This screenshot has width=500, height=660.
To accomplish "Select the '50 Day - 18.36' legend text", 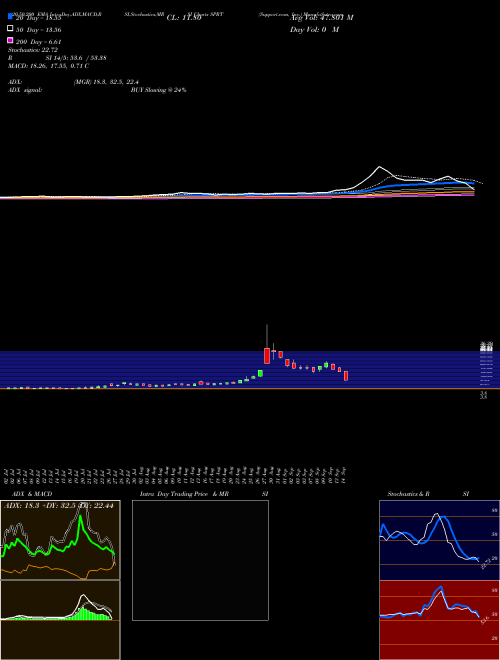I will pyautogui.click(x=39, y=30).
